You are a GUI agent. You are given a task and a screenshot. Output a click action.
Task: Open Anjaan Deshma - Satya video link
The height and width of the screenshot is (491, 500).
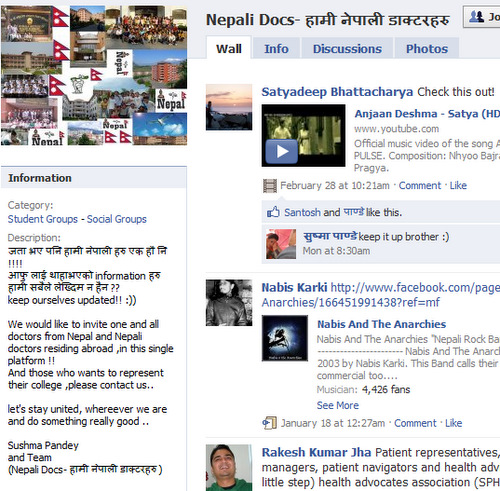coord(427,114)
